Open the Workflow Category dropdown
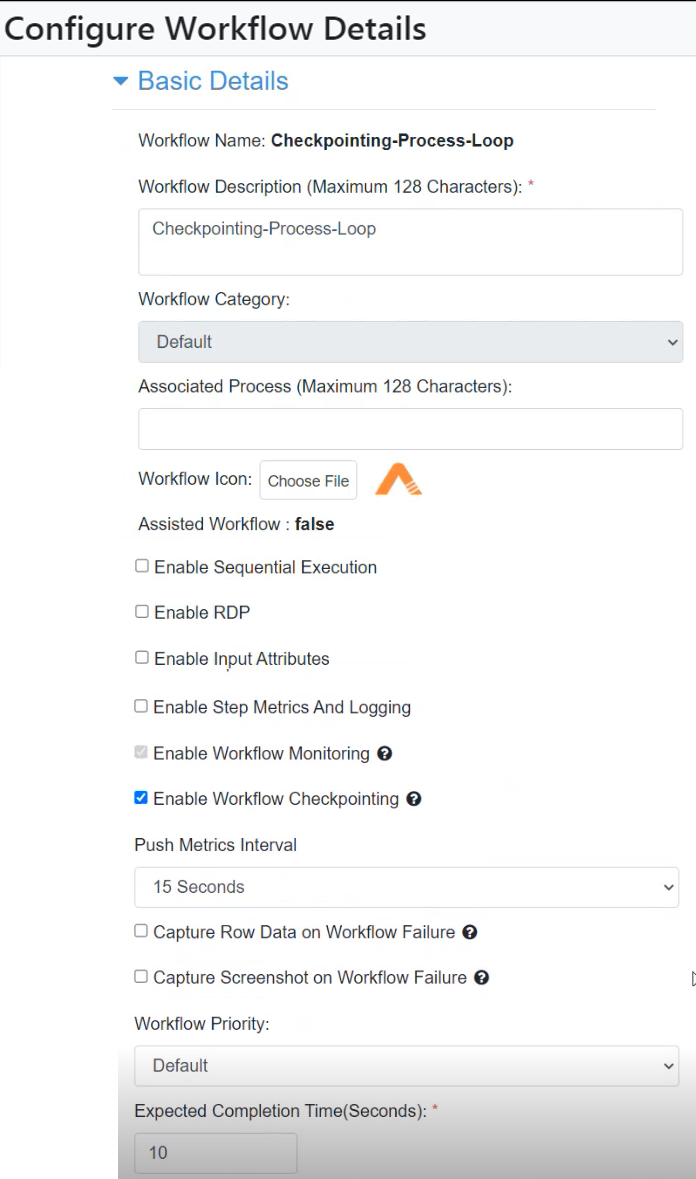 click(410, 342)
